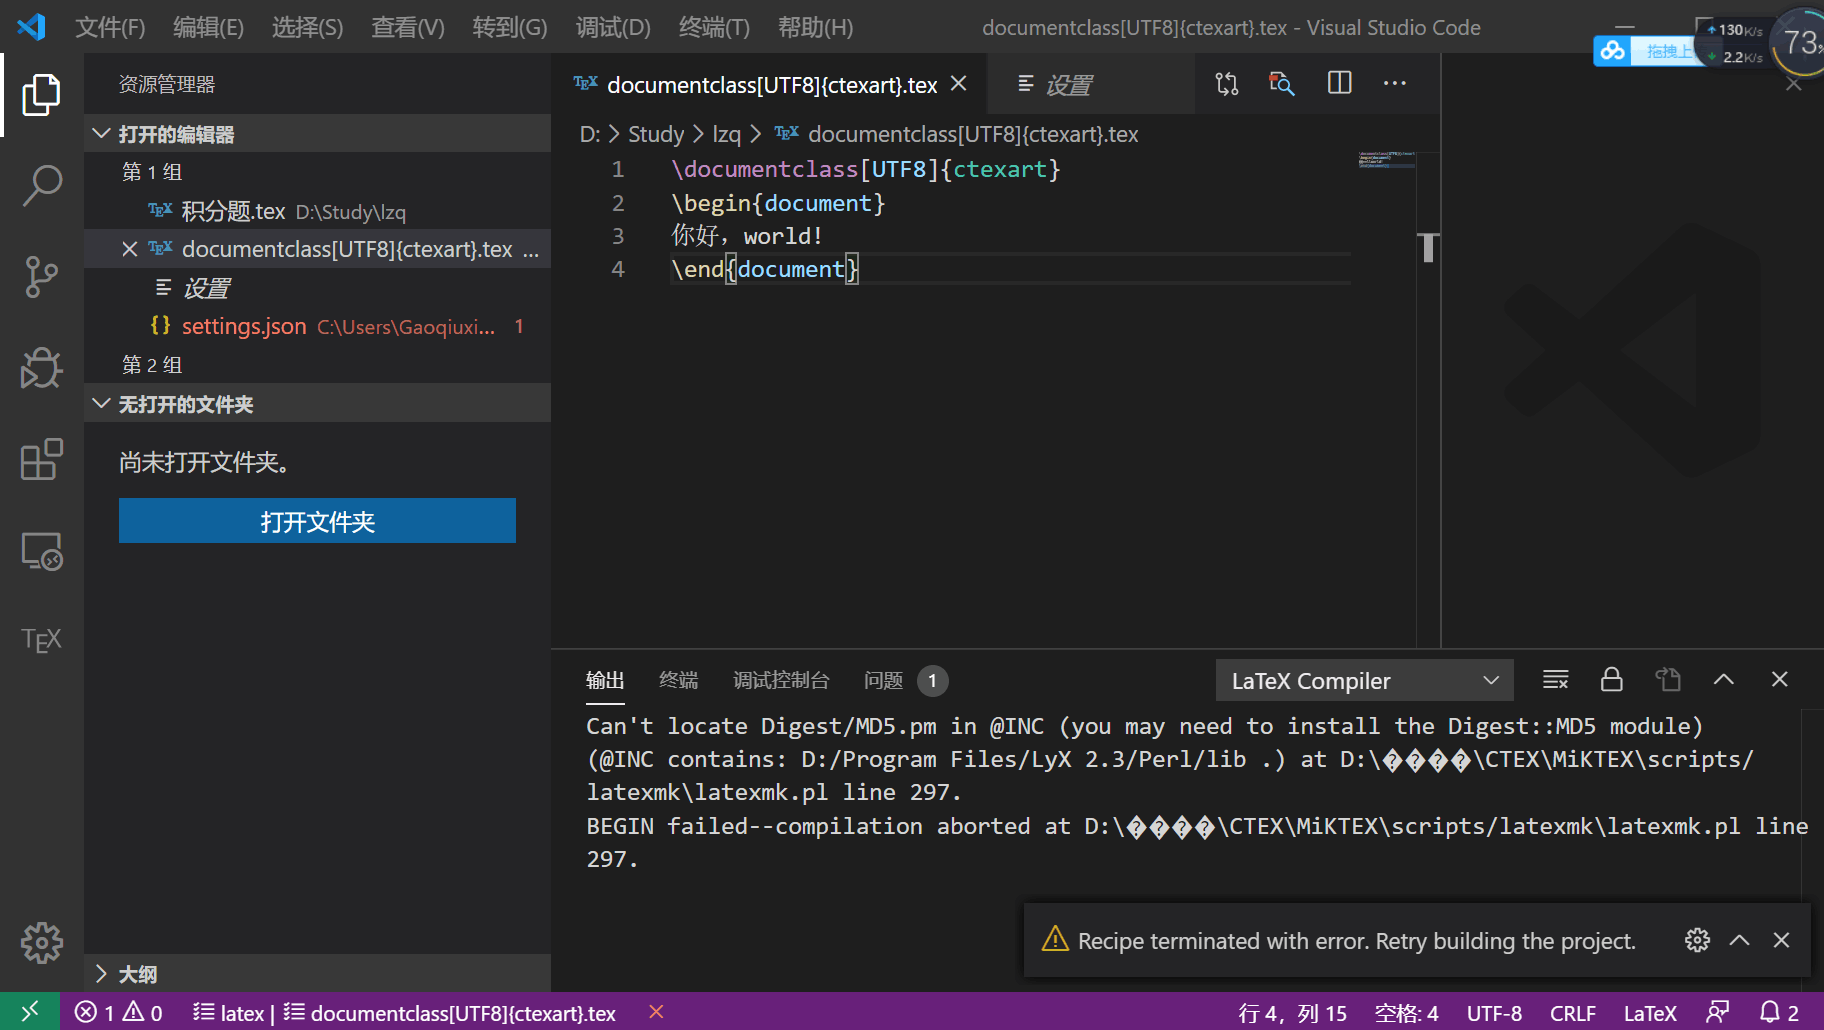
Task: Open the Extensions view
Action: click(41, 459)
